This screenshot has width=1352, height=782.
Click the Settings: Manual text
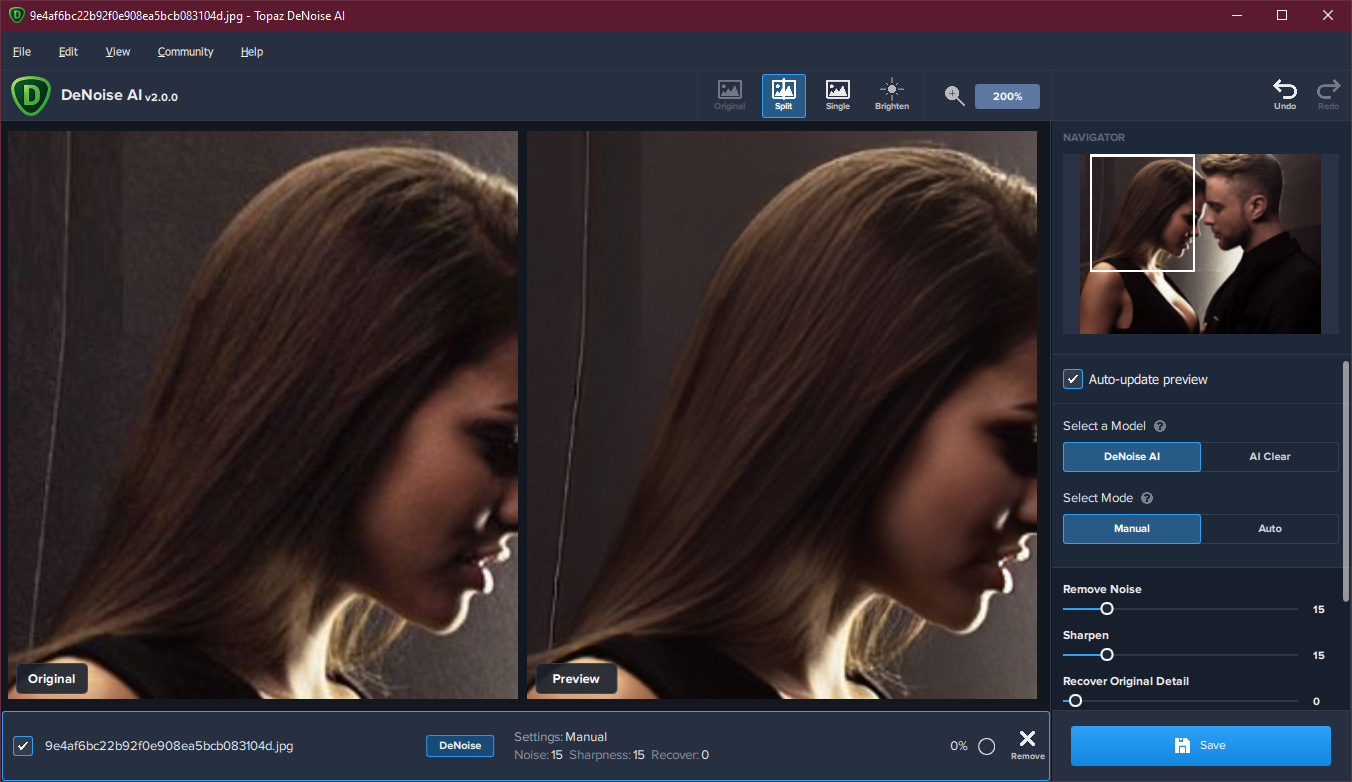click(x=560, y=737)
